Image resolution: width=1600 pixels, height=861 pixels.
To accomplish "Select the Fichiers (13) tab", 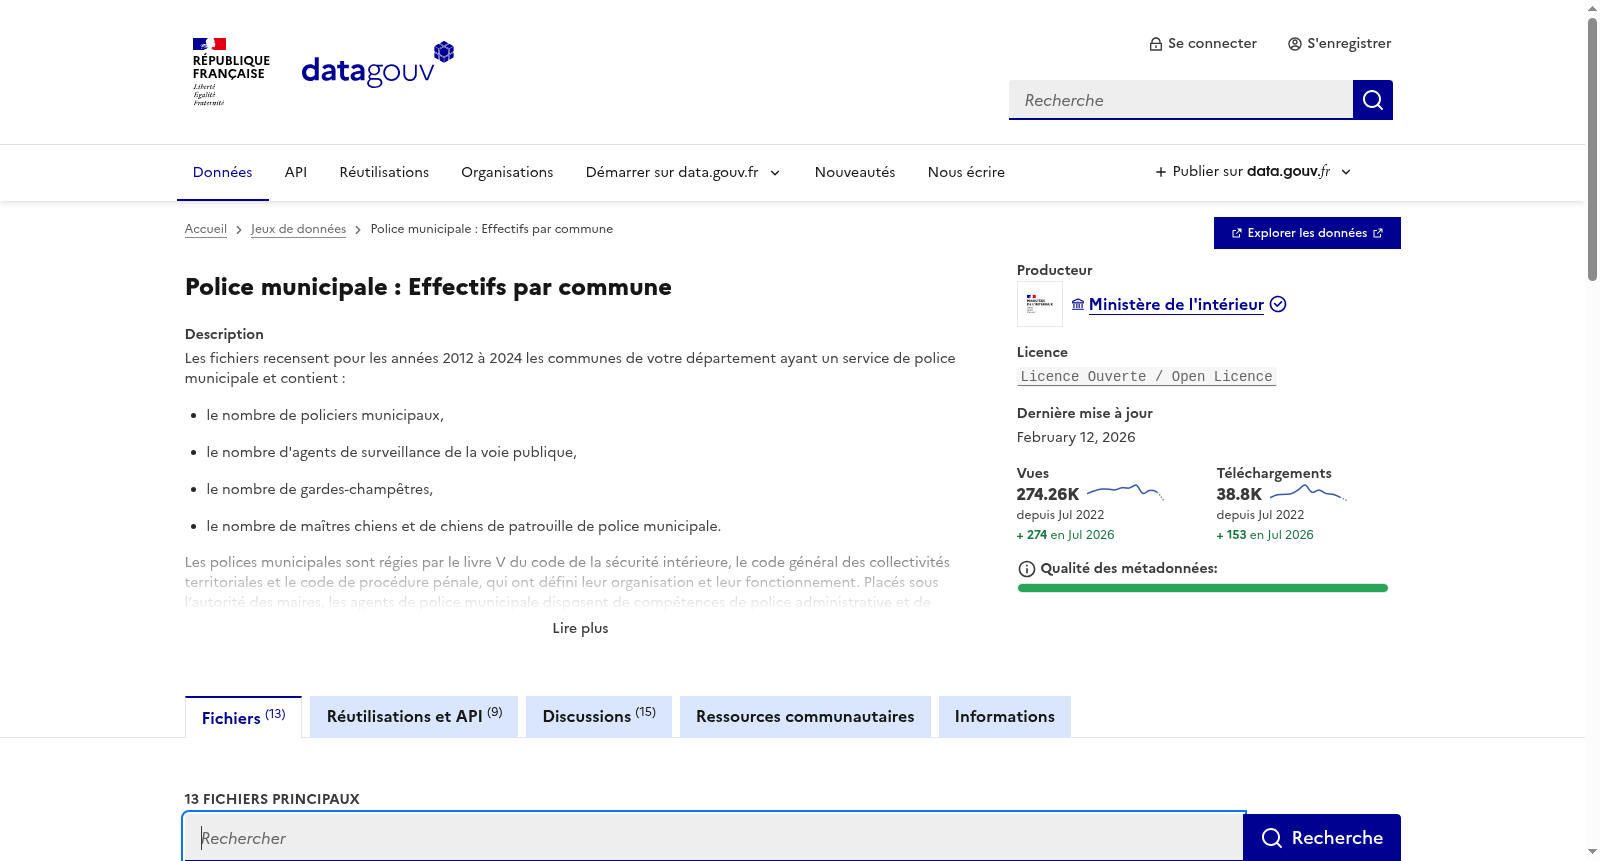I will coord(243,717).
